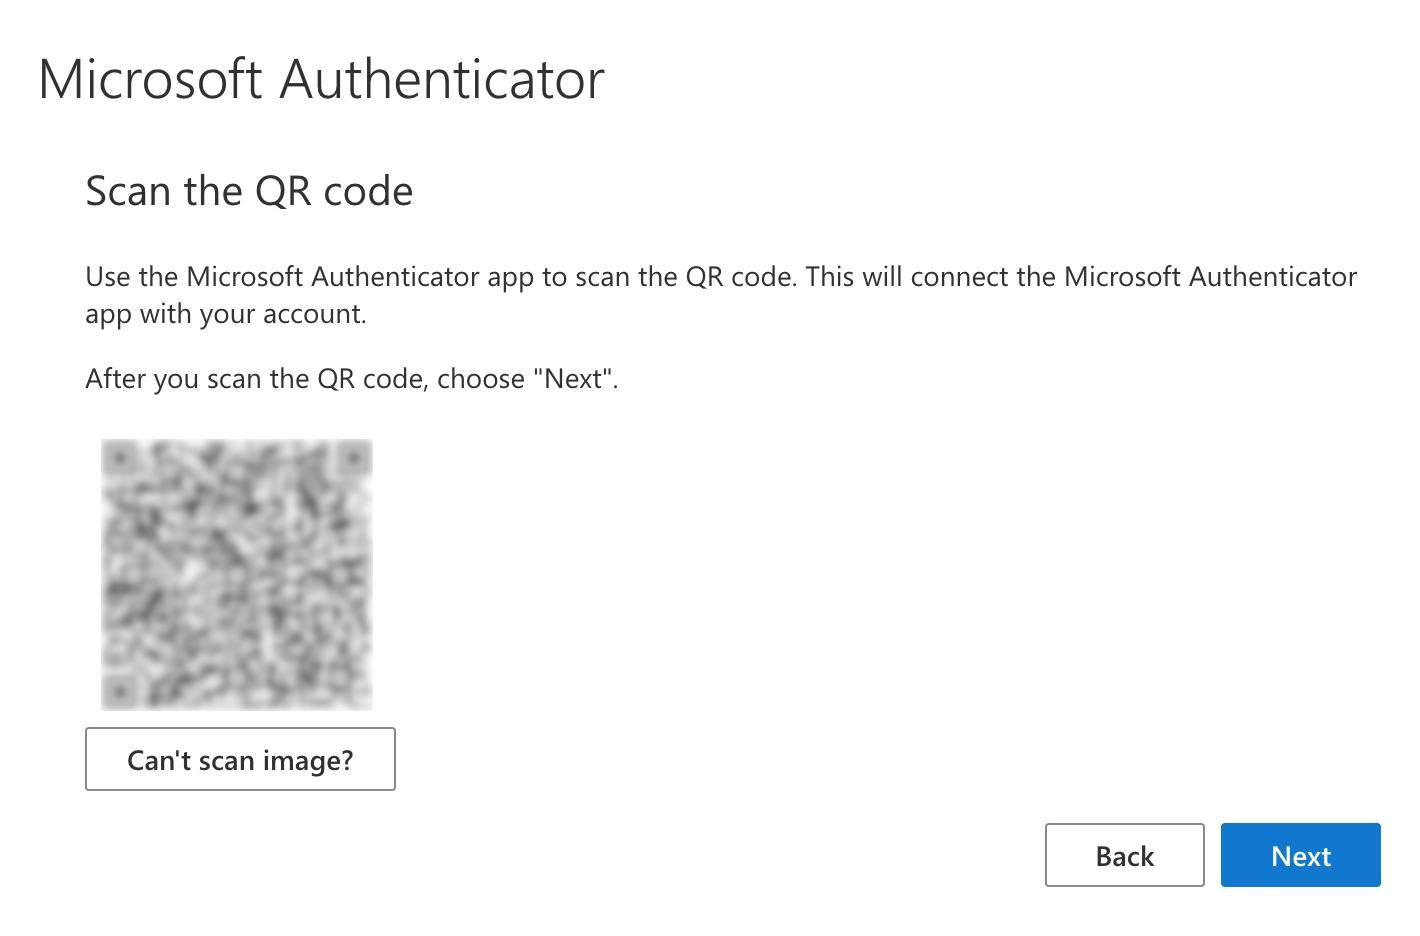Click the Next button to continue setup
The width and height of the screenshot is (1420, 936).
(1300, 855)
